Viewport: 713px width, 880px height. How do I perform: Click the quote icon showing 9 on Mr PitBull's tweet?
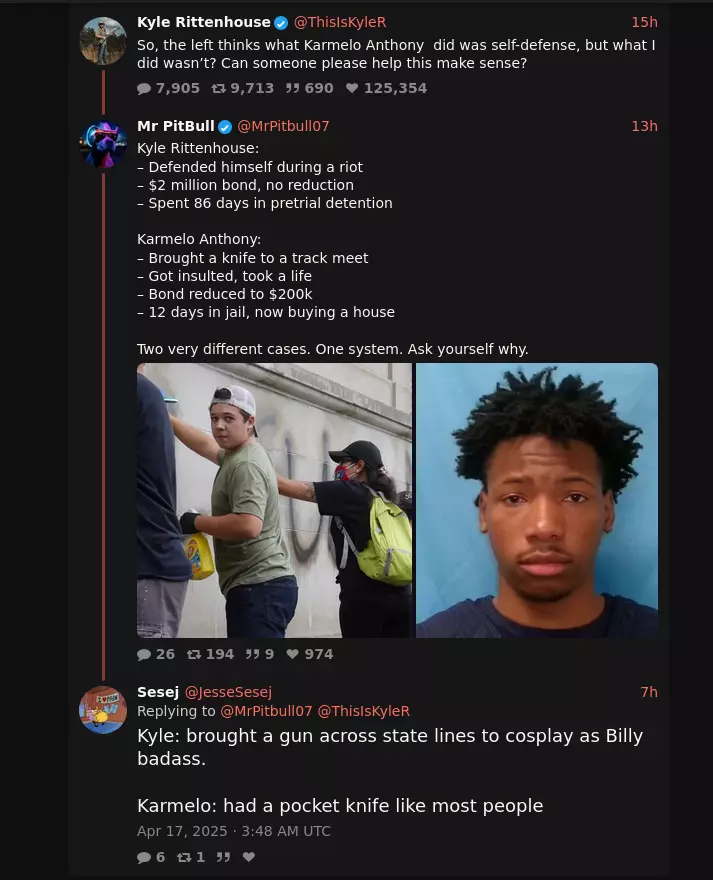(252, 654)
